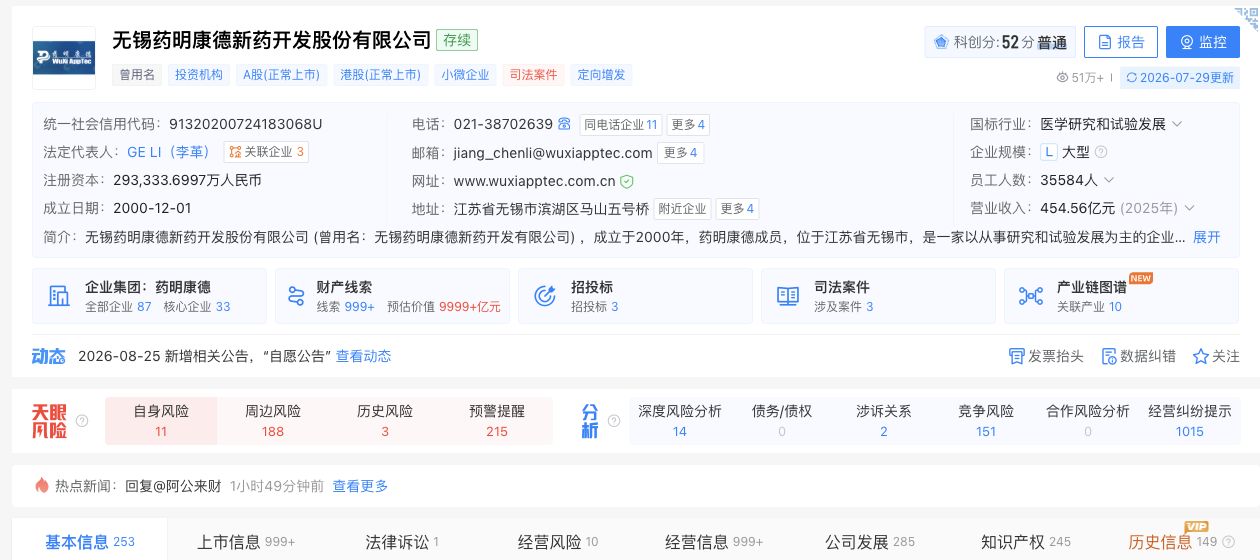Click the 科创分 score badge icon
The image size is (1260, 560).
[941, 42]
